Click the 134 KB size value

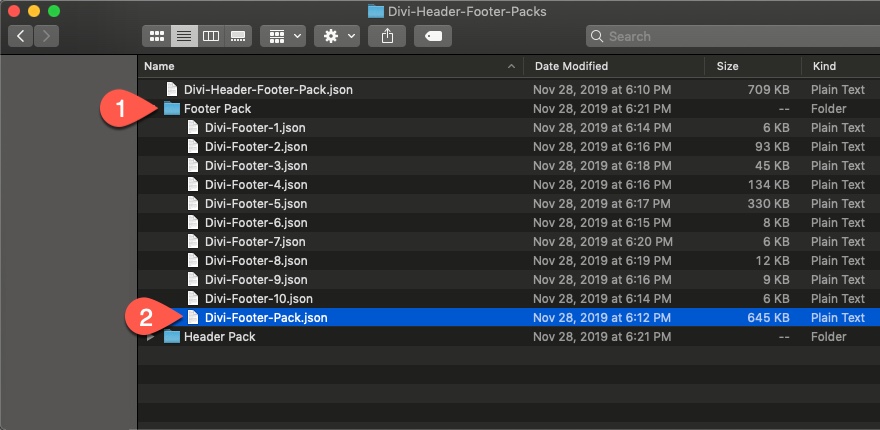coord(769,185)
